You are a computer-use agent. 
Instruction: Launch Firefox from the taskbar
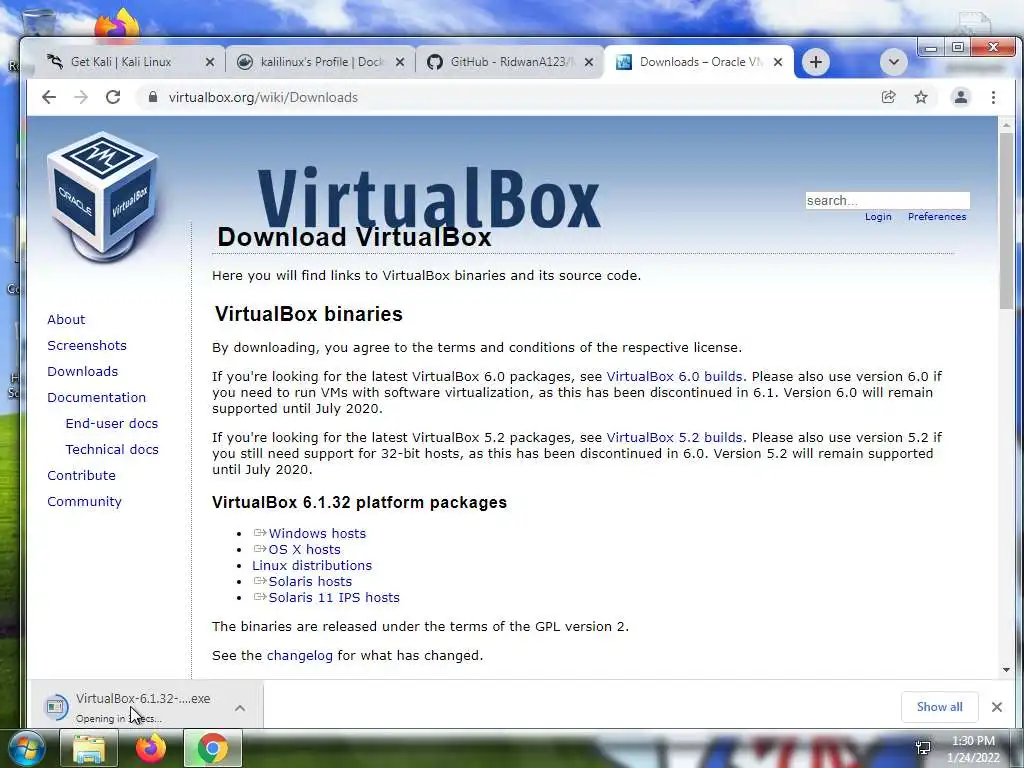pyautogui.click(x=151, y=749)
